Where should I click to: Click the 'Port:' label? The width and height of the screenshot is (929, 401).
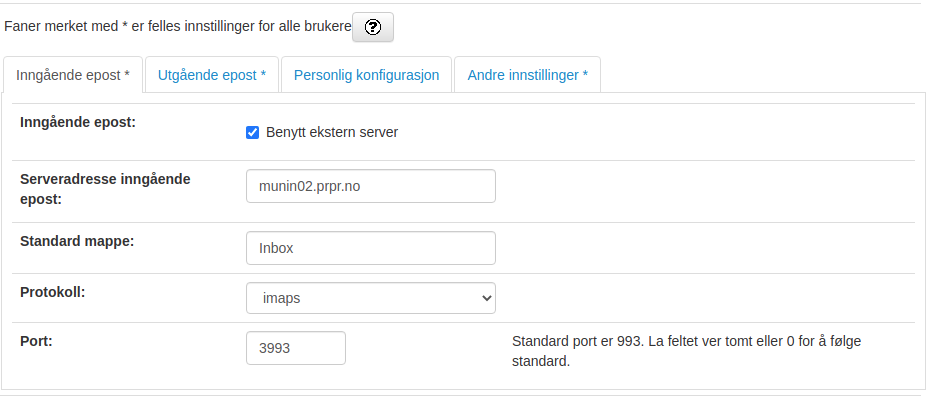click(36, 341)
